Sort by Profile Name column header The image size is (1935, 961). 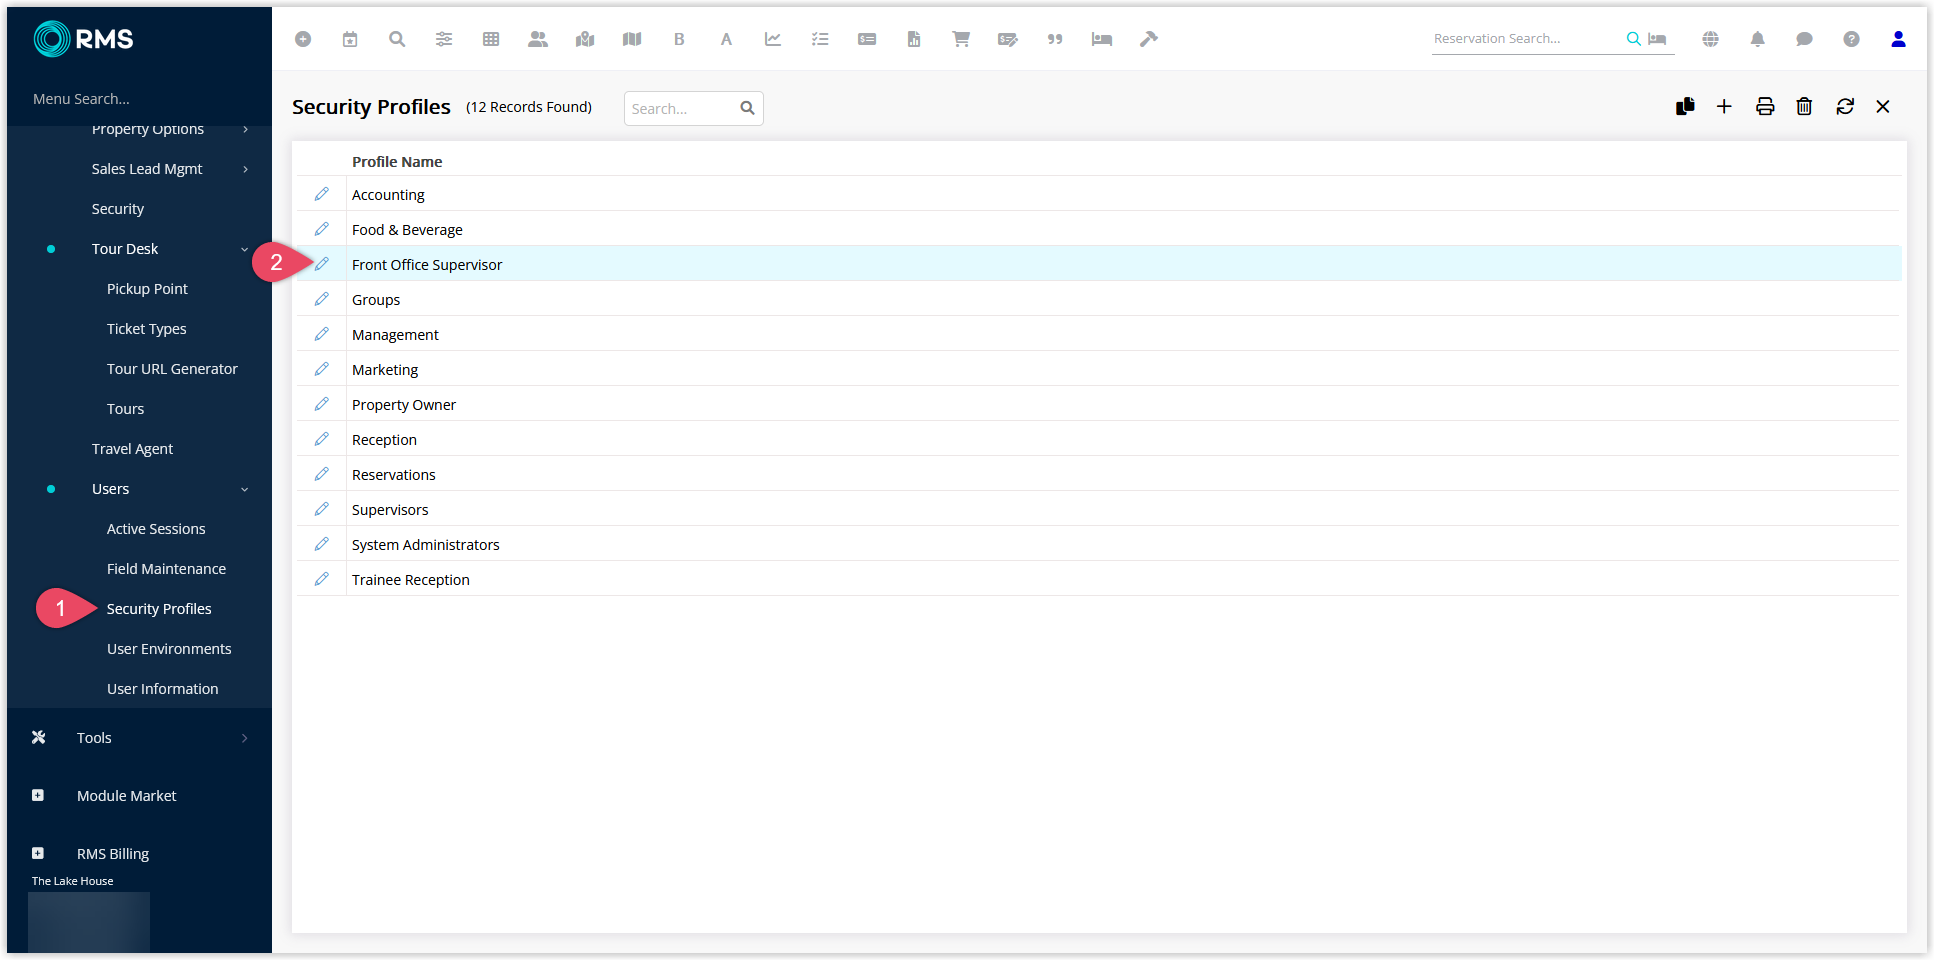pos(397,162)
